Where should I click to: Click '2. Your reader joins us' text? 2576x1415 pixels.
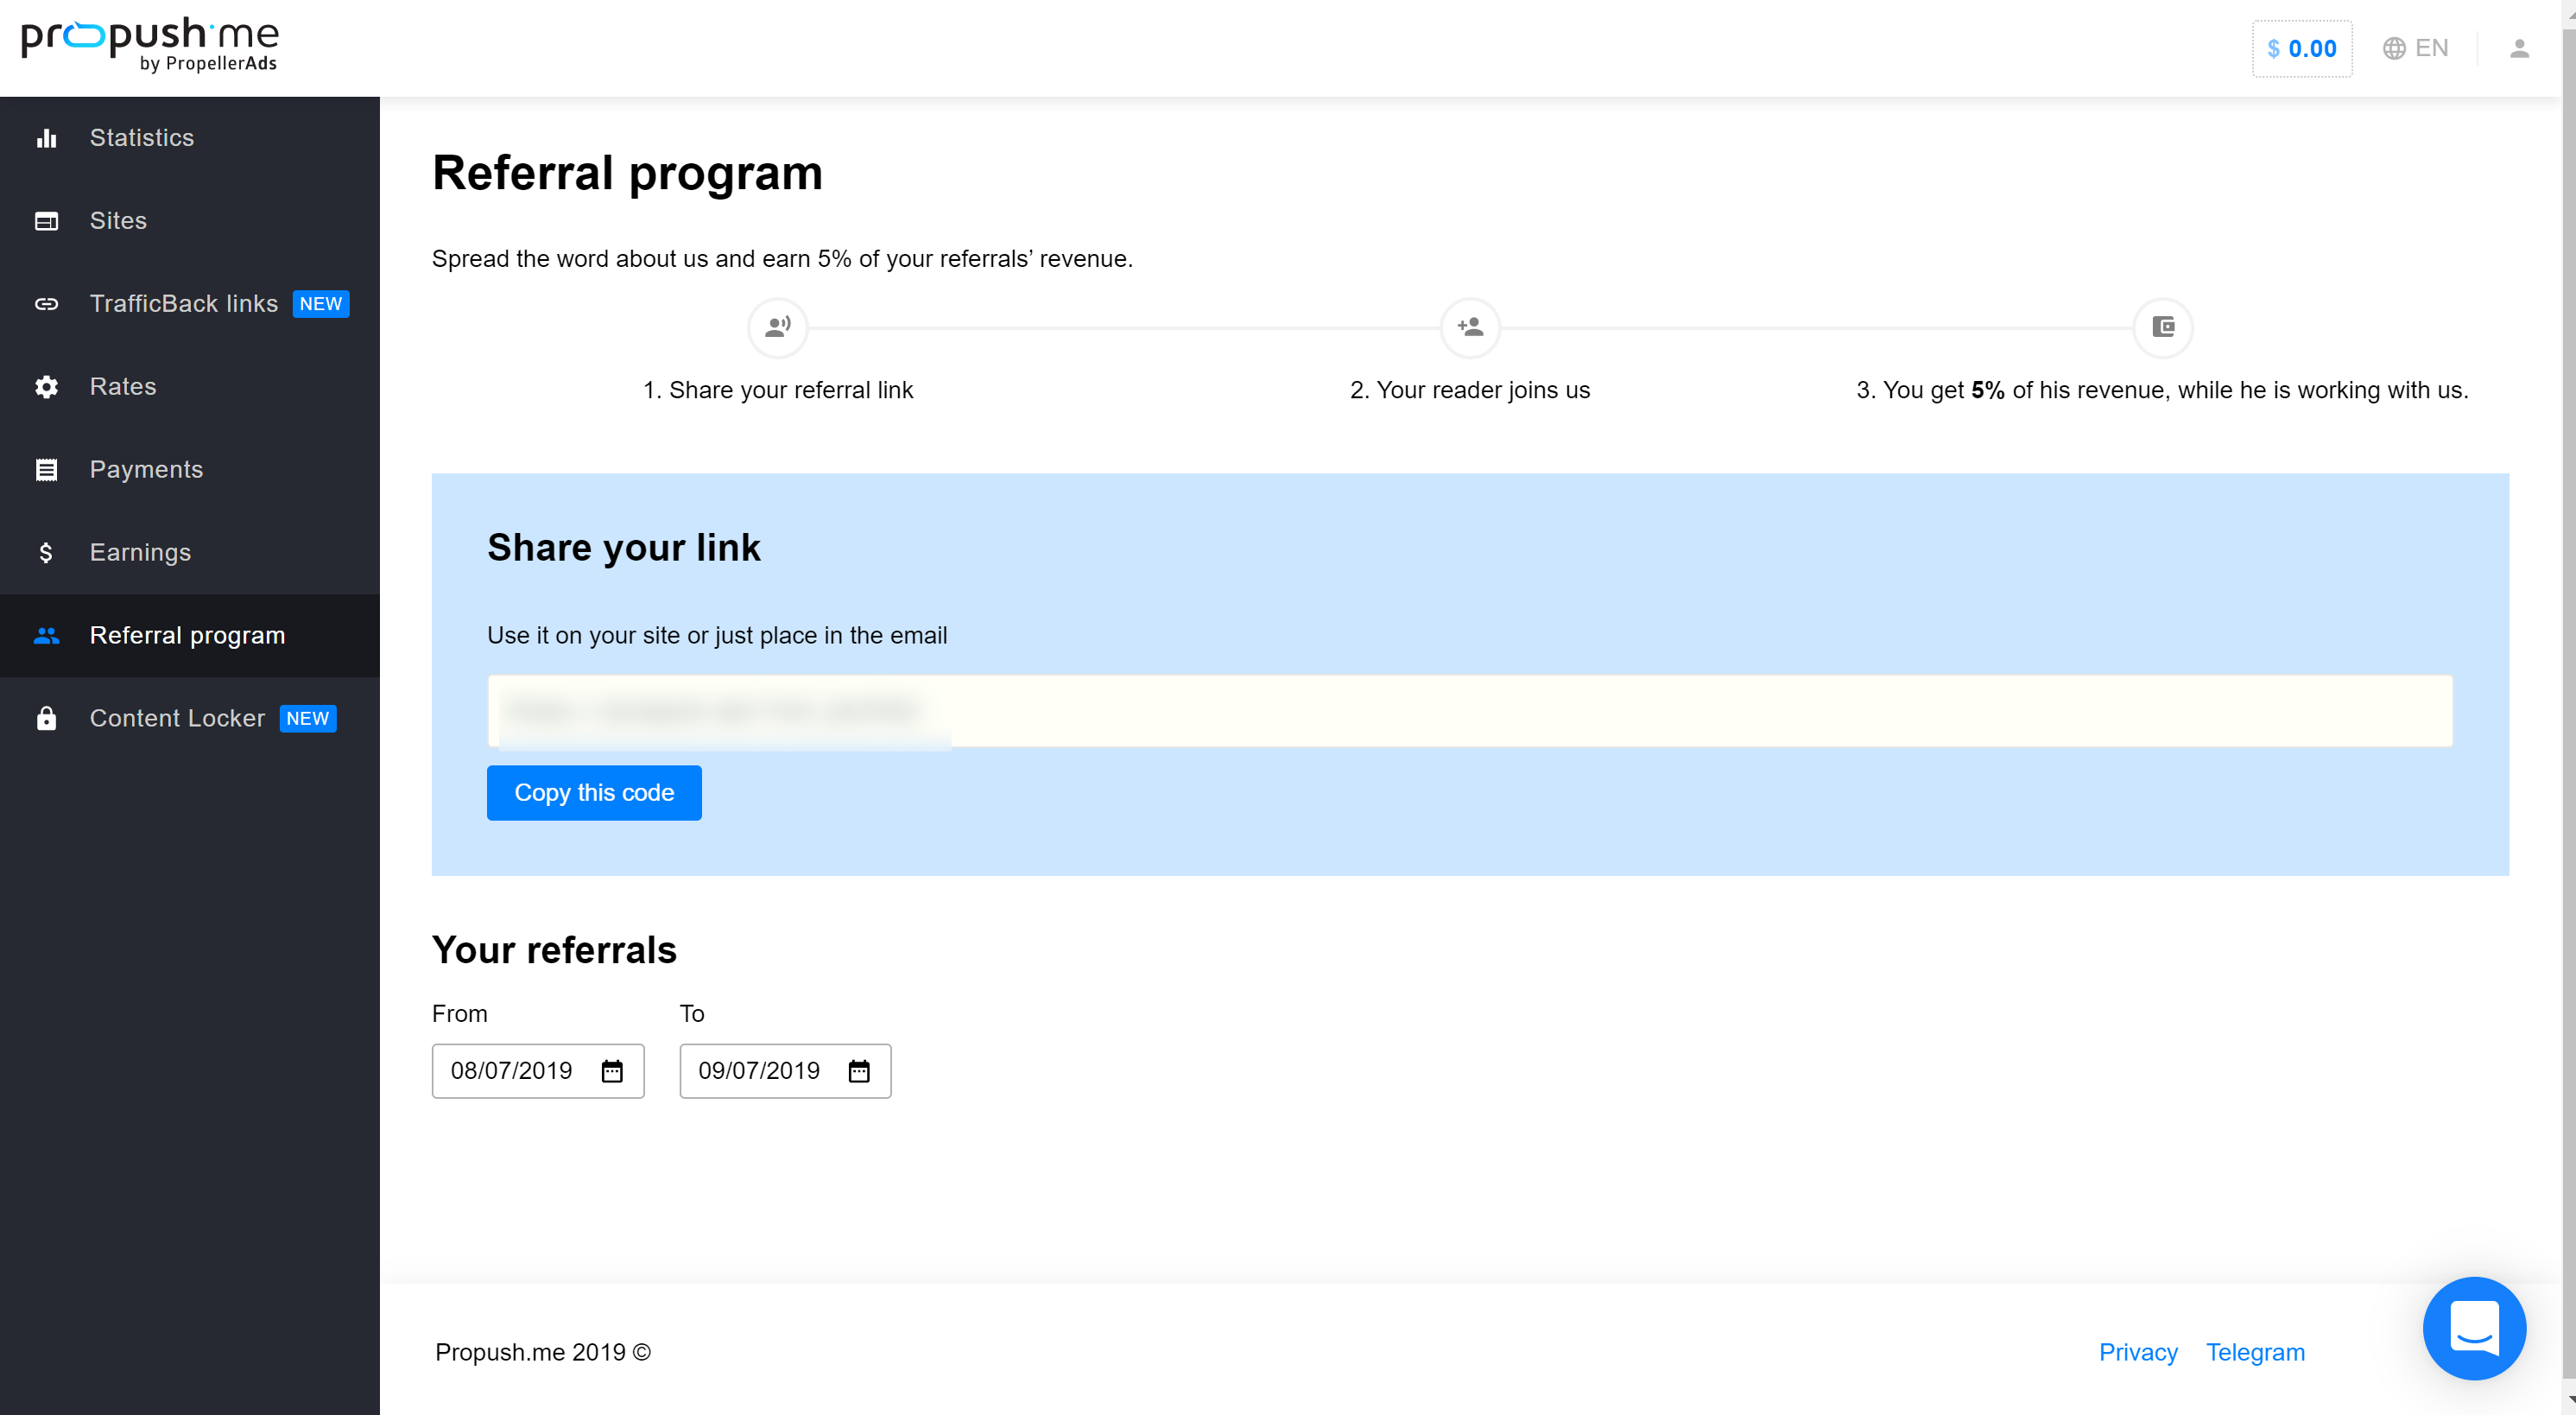(x=1470, y=390)
